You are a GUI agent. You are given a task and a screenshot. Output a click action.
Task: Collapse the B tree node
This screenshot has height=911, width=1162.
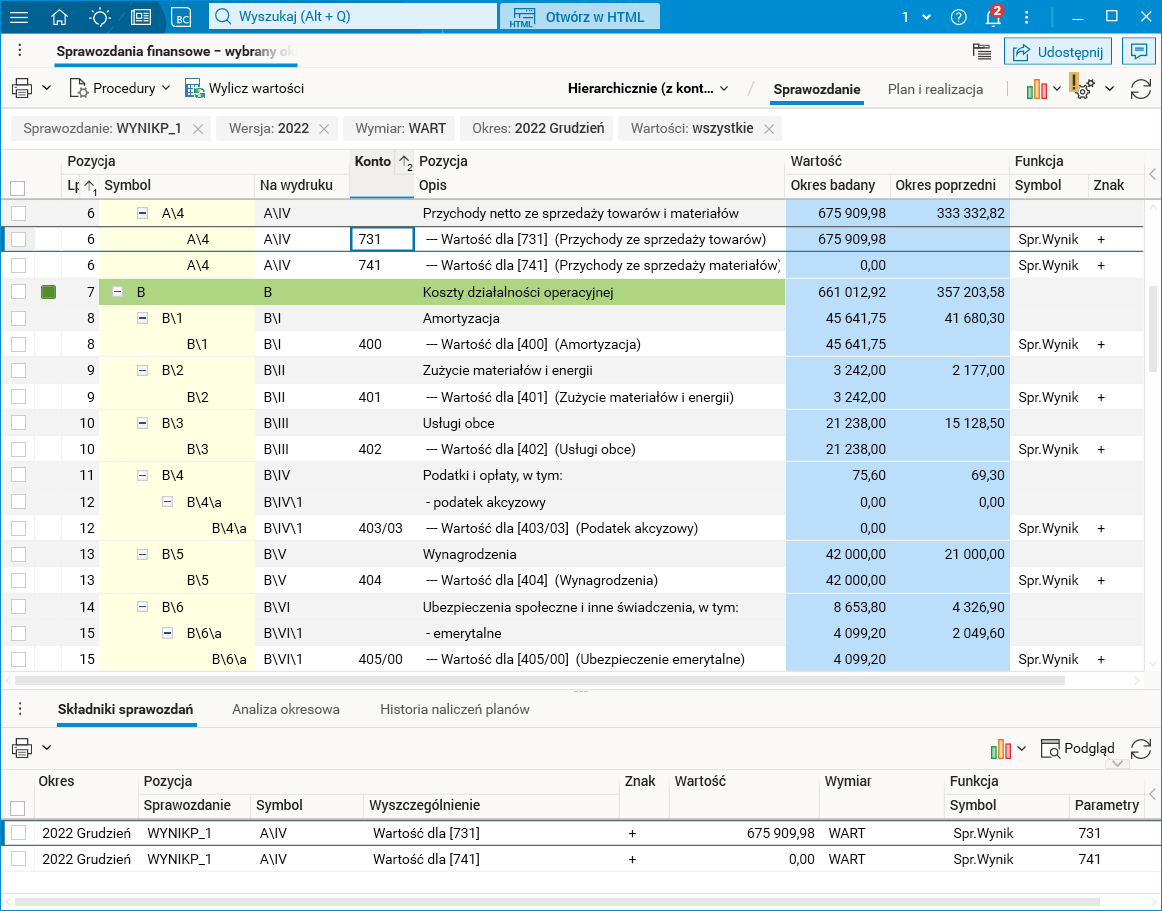click(x=117, y=292)
